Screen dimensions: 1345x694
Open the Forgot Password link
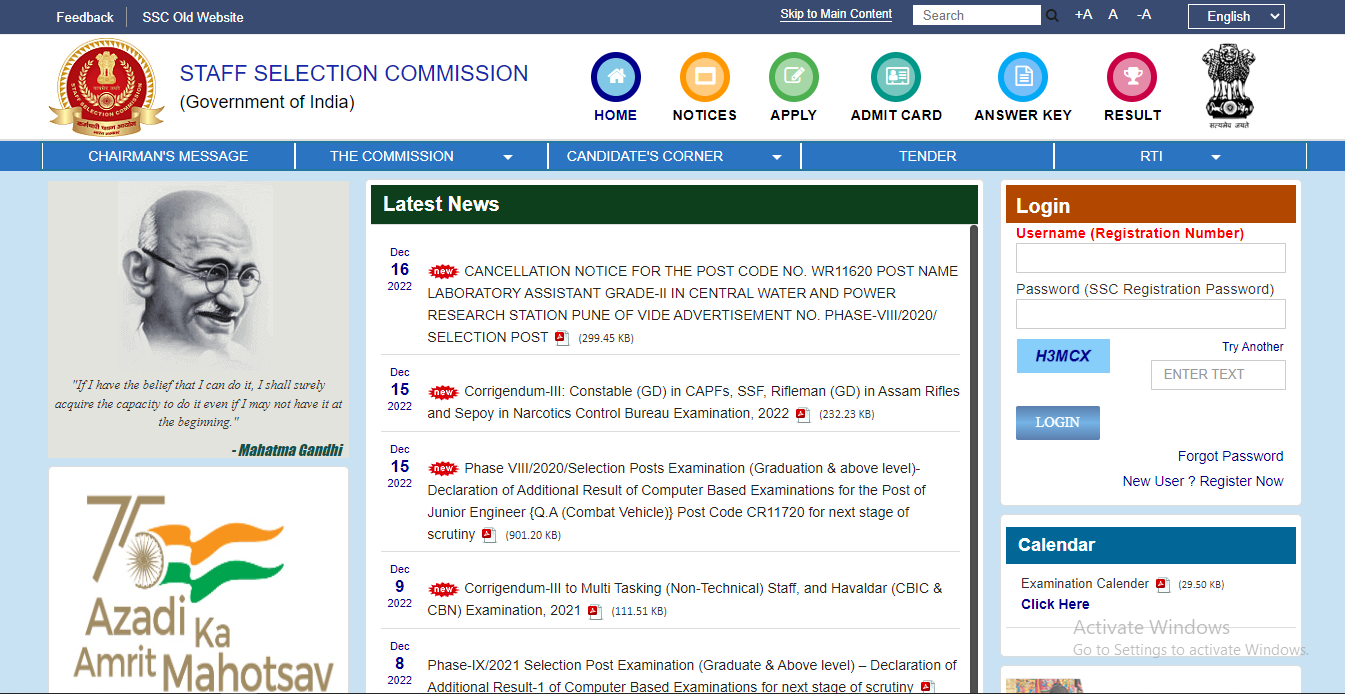tap(1230, 456)
